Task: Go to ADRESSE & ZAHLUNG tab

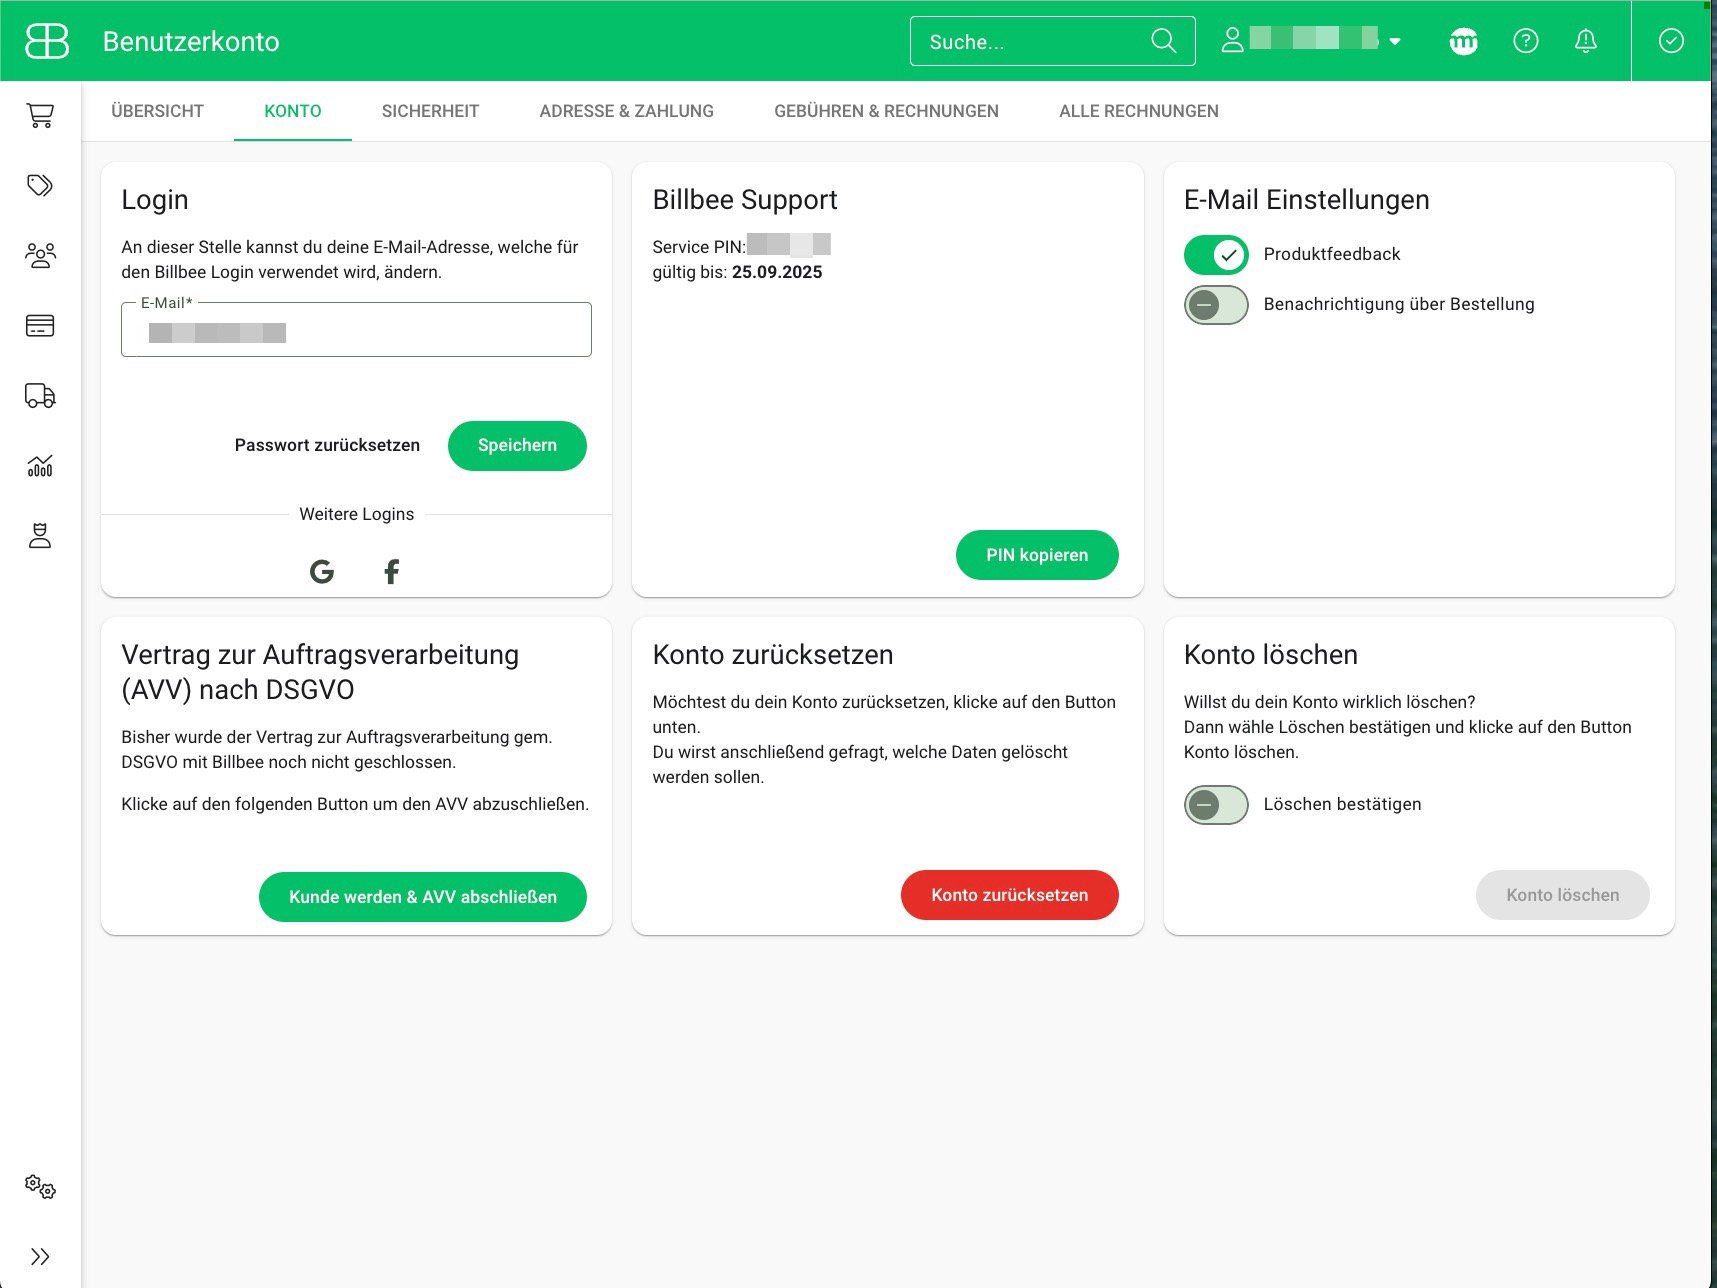Action: 627,111
